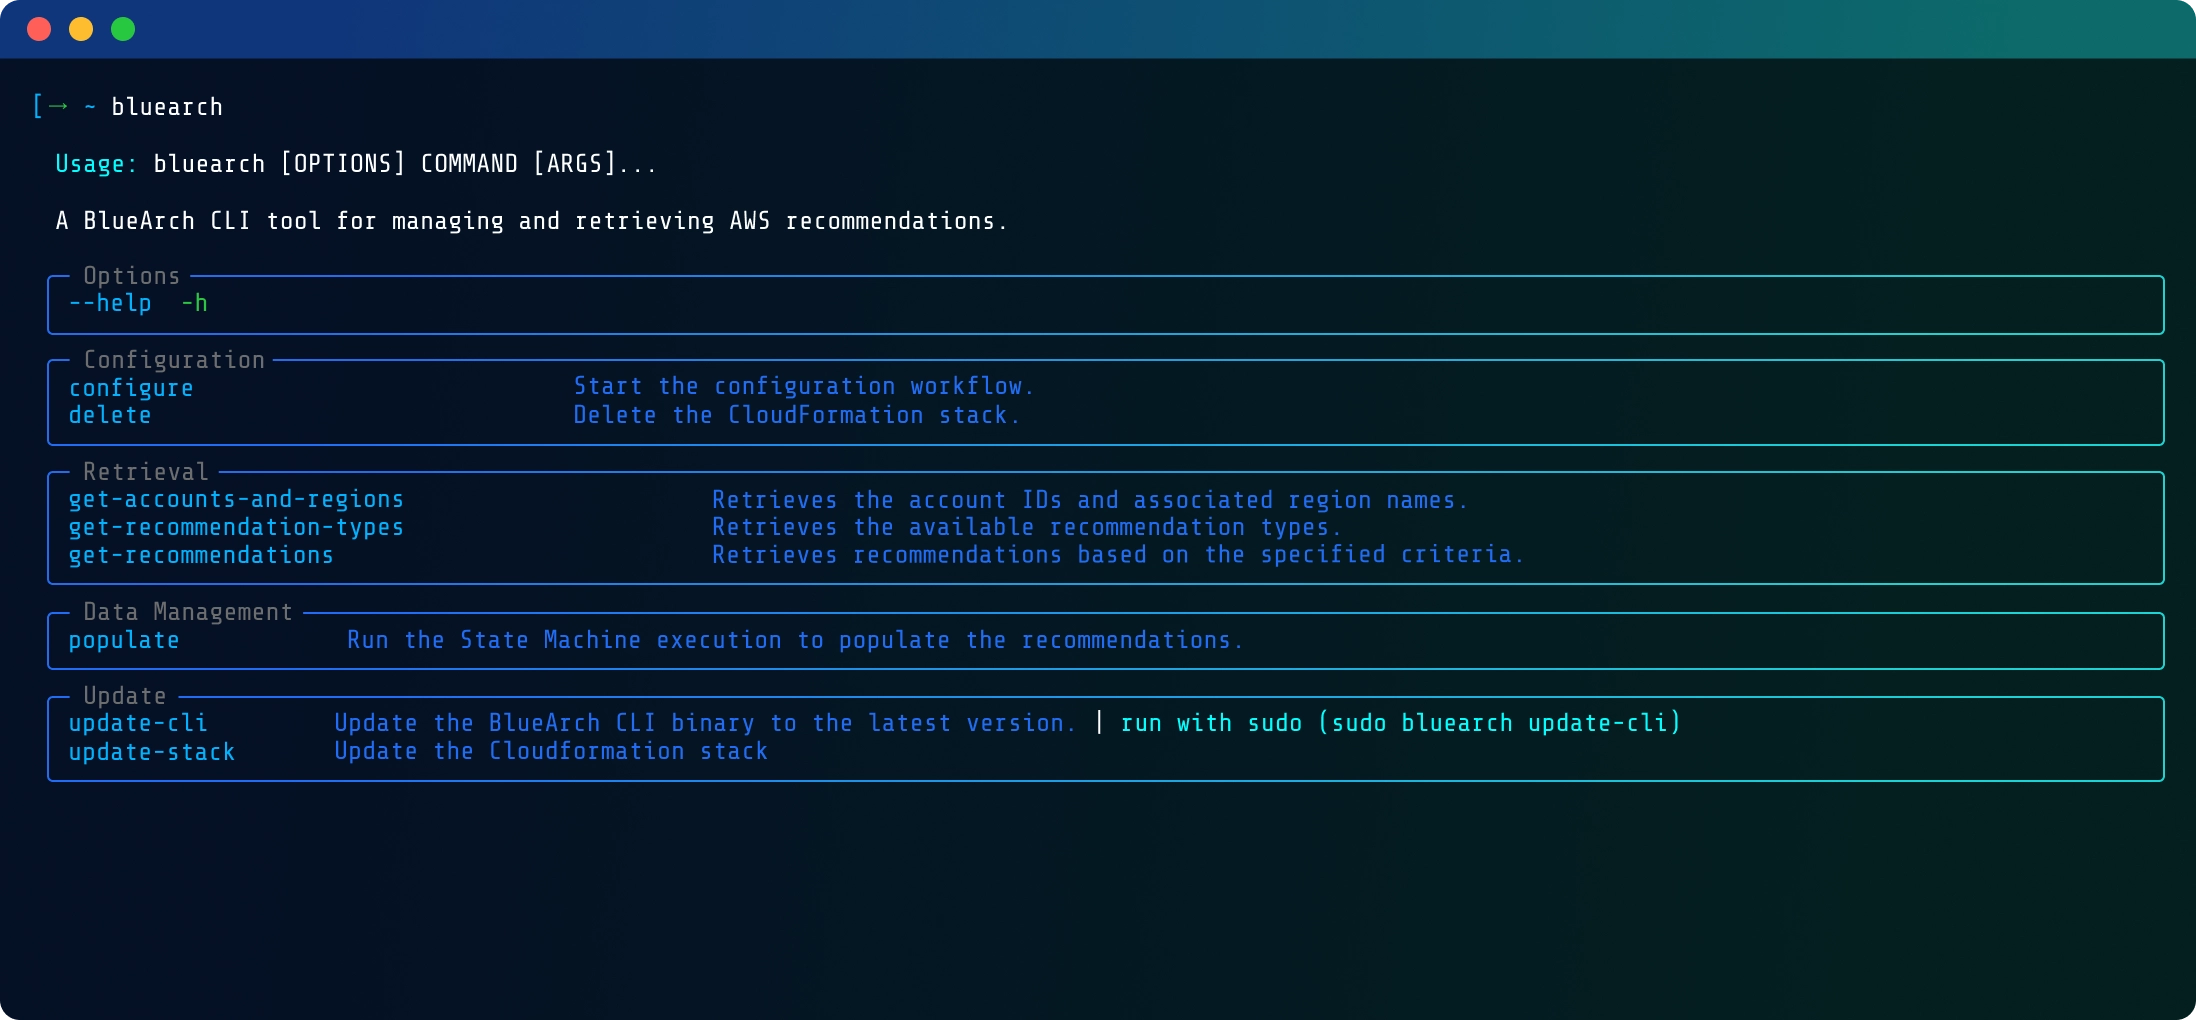Click the green maximize window button
This screenshot has height=1020, width=2196.
[122, 29]
